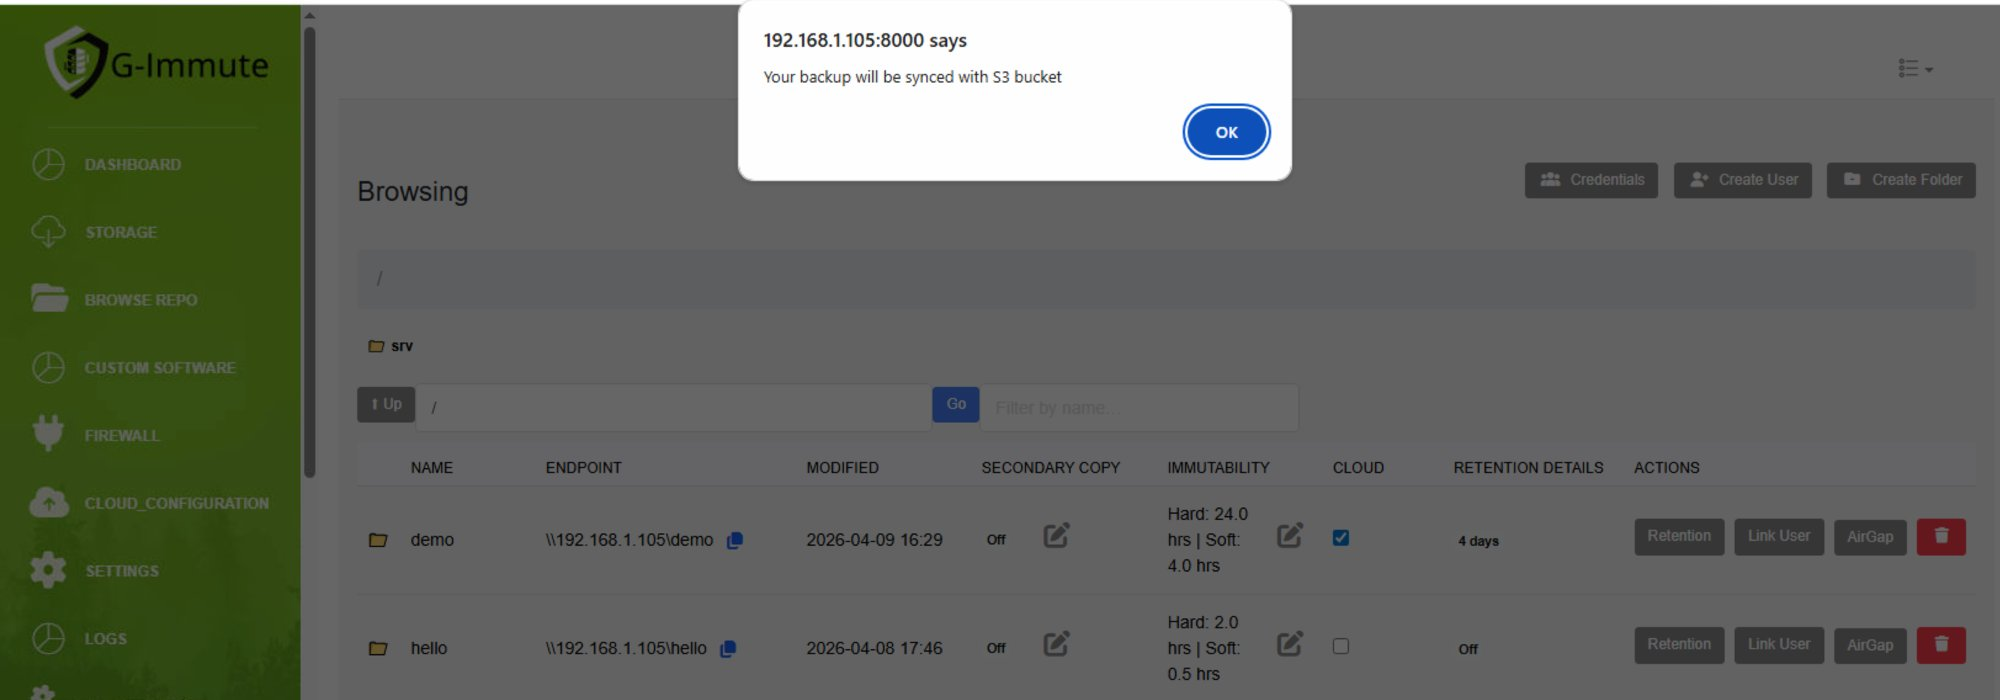
Task: Open the Firewall page
Action: [121, 436]
